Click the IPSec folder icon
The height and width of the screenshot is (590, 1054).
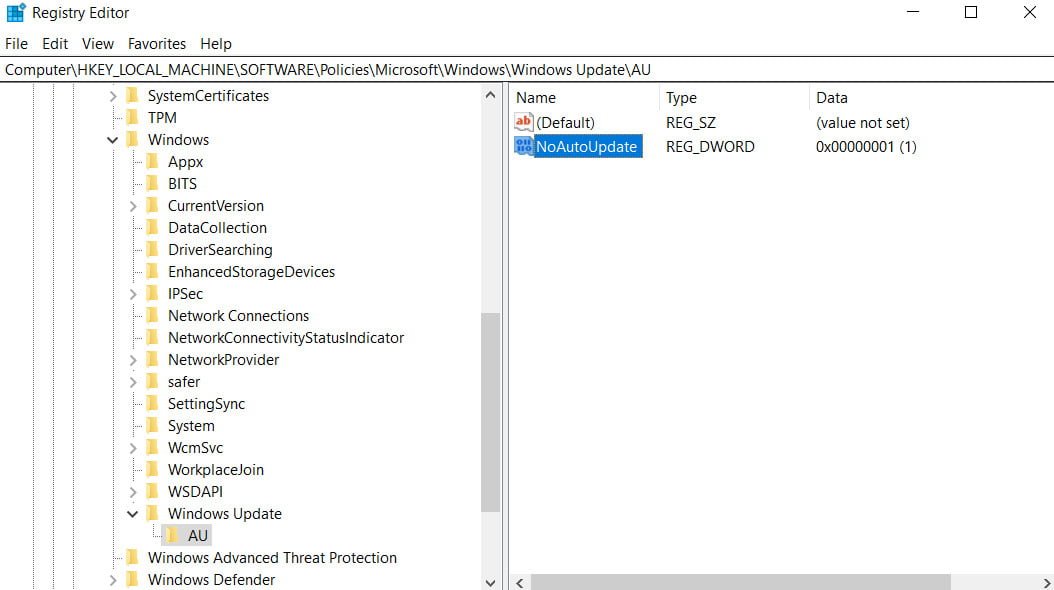point(153,294)
